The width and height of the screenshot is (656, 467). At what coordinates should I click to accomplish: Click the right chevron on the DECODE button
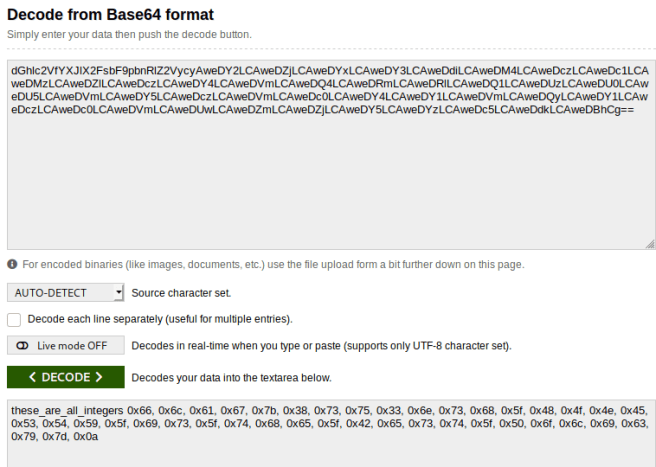click(x=99, y=377)
